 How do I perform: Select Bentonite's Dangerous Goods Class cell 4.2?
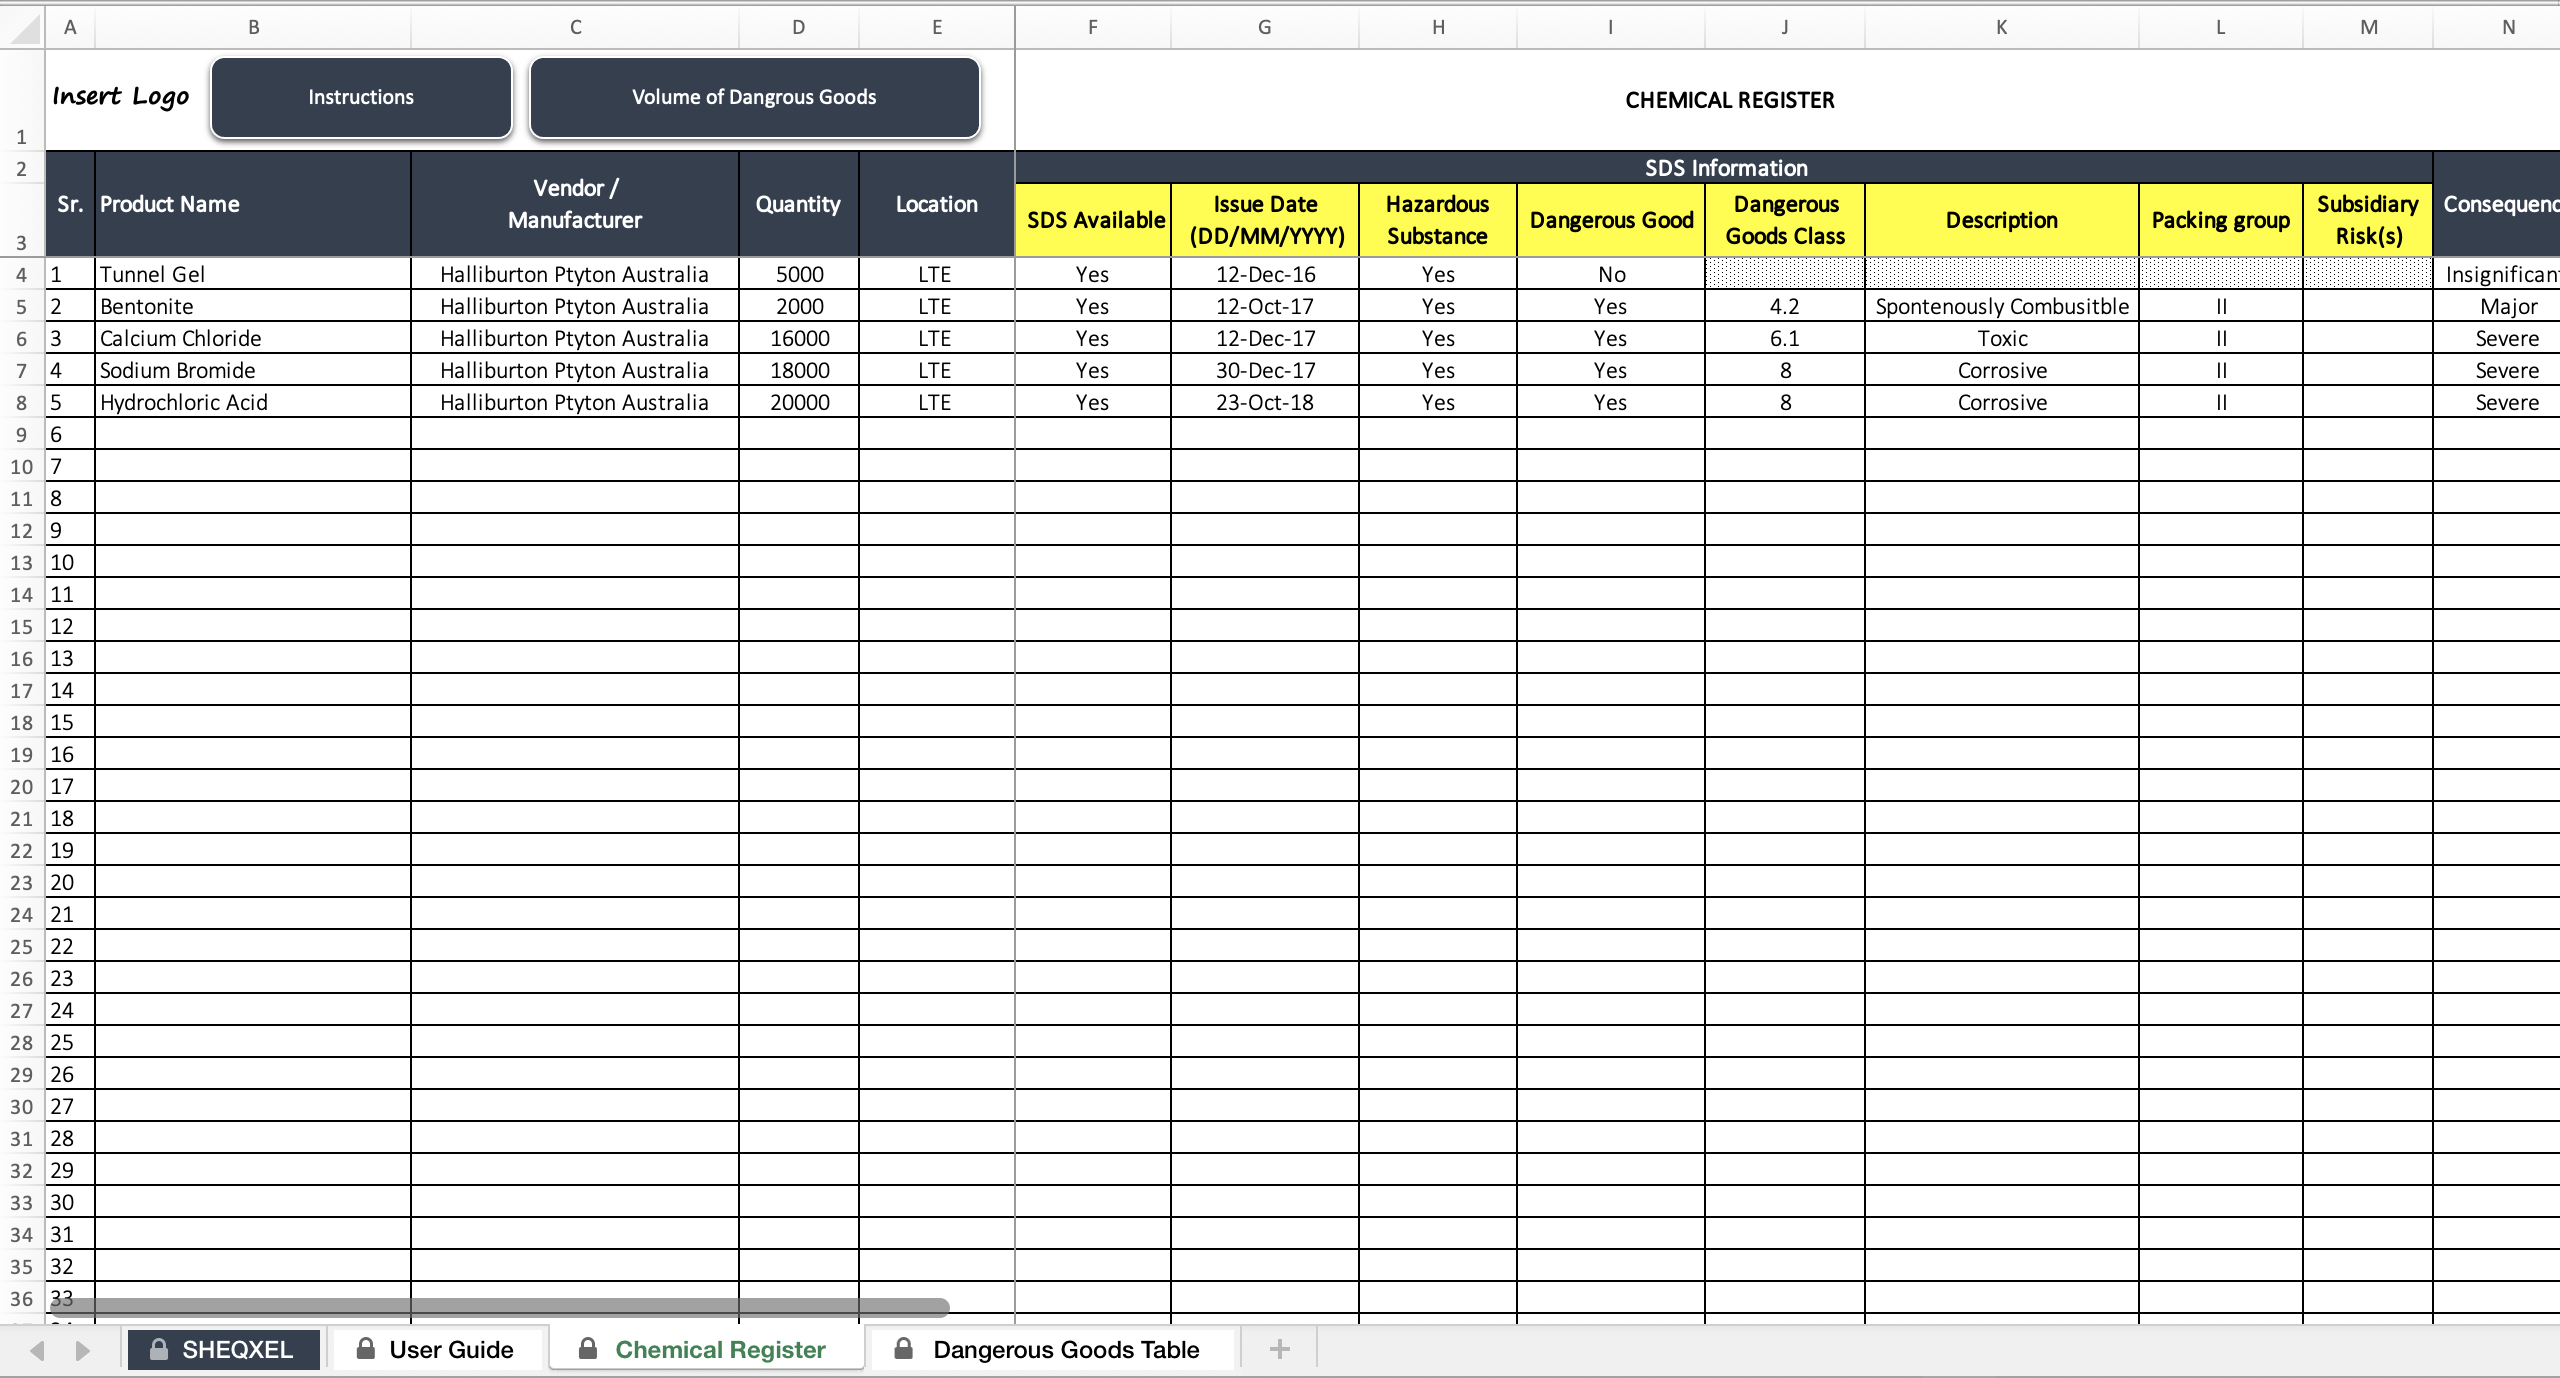click(x=1785, y=306)
